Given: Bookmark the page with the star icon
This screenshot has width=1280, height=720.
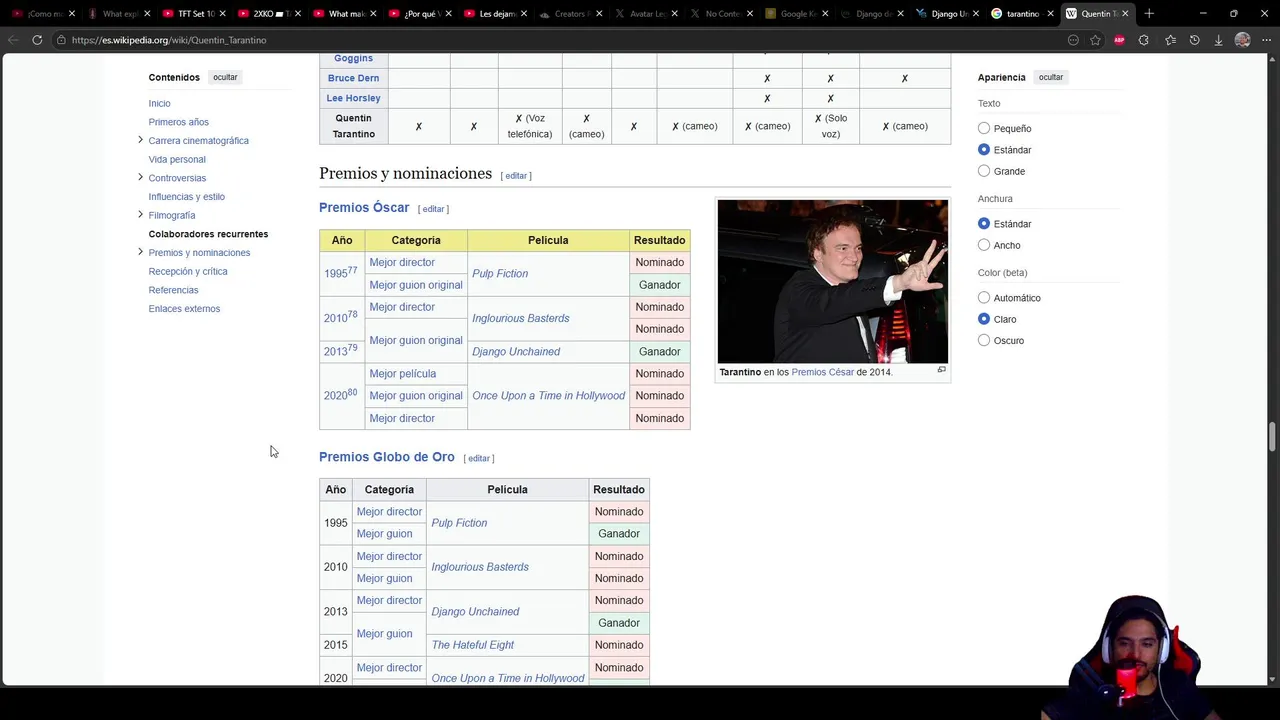Looking at the screenshot, I should pyautogui.click(x=1096, y=40).
